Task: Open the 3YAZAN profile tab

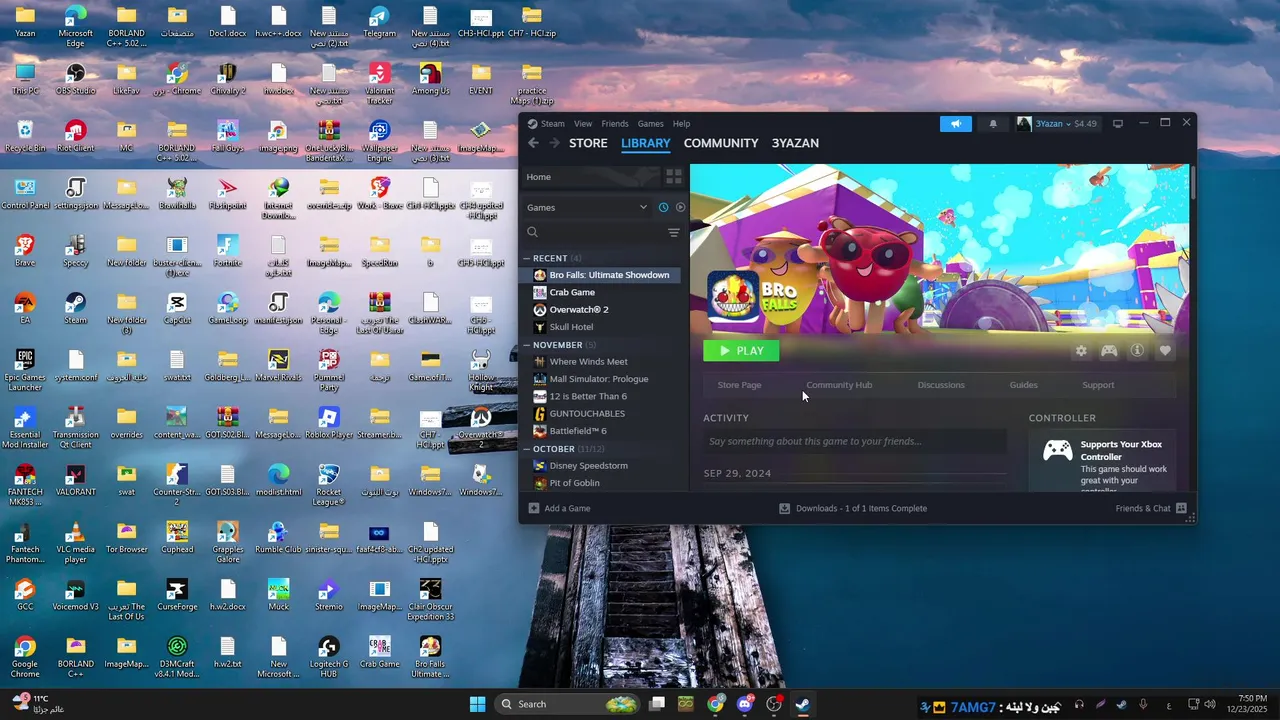Action: 795,143
